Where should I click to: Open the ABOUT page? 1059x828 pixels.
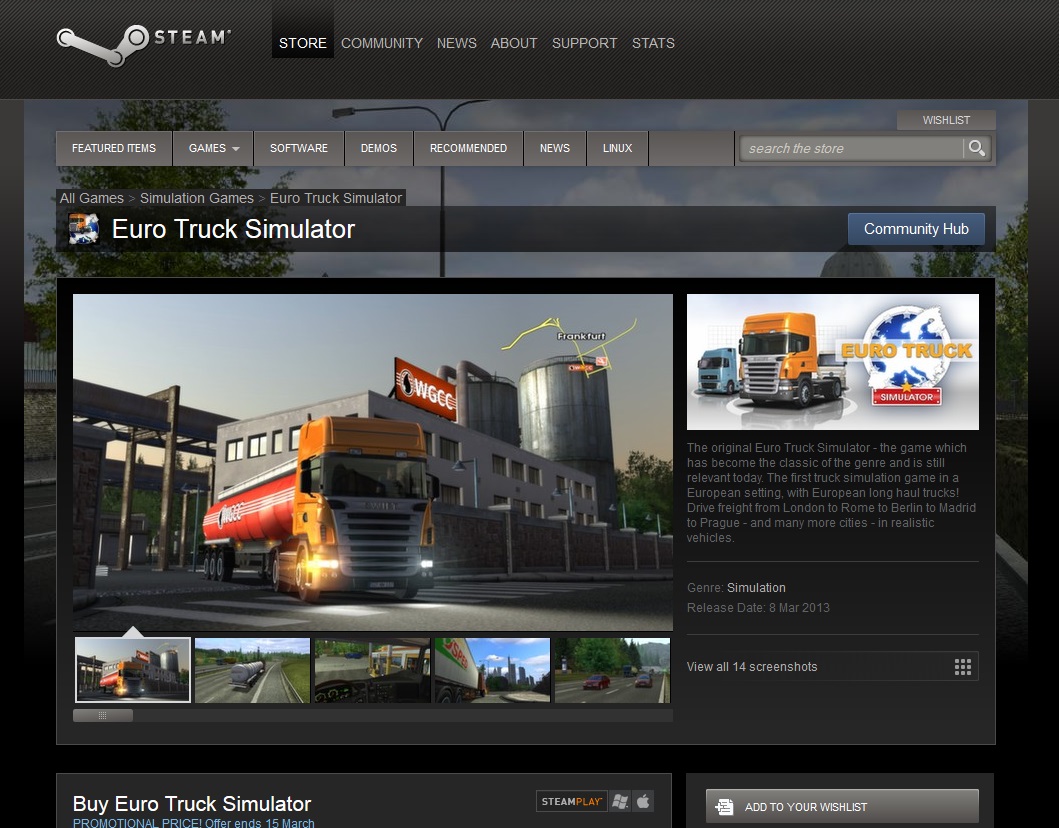coord(514,43)
